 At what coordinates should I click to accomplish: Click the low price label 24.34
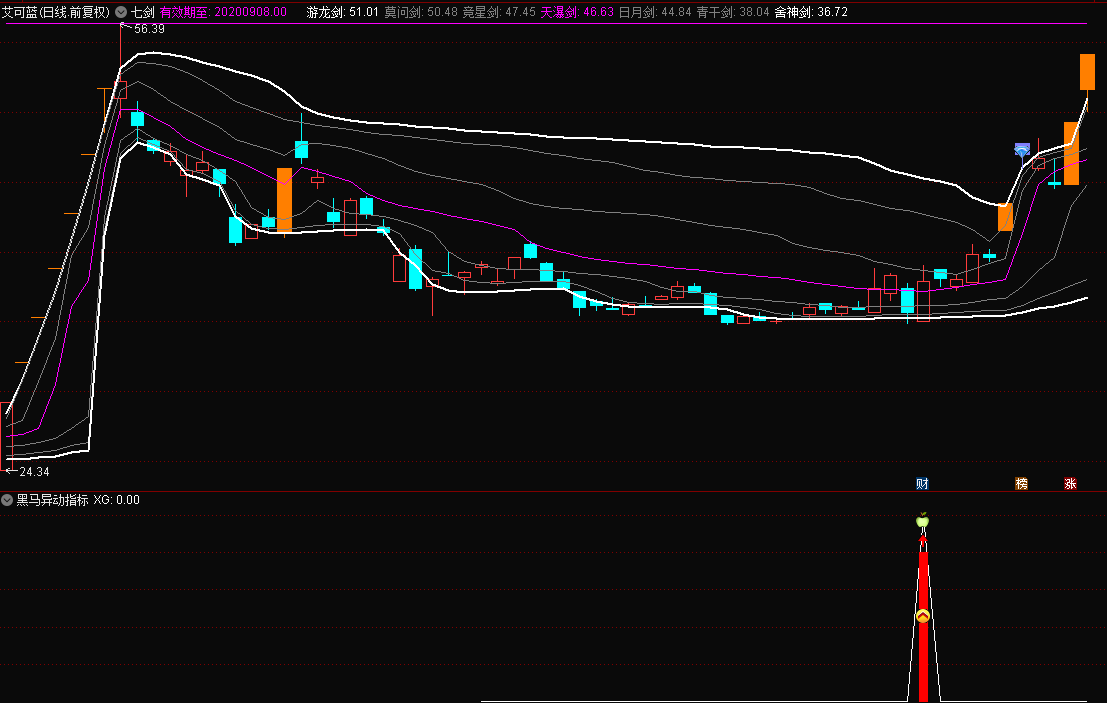coord(34,471)
